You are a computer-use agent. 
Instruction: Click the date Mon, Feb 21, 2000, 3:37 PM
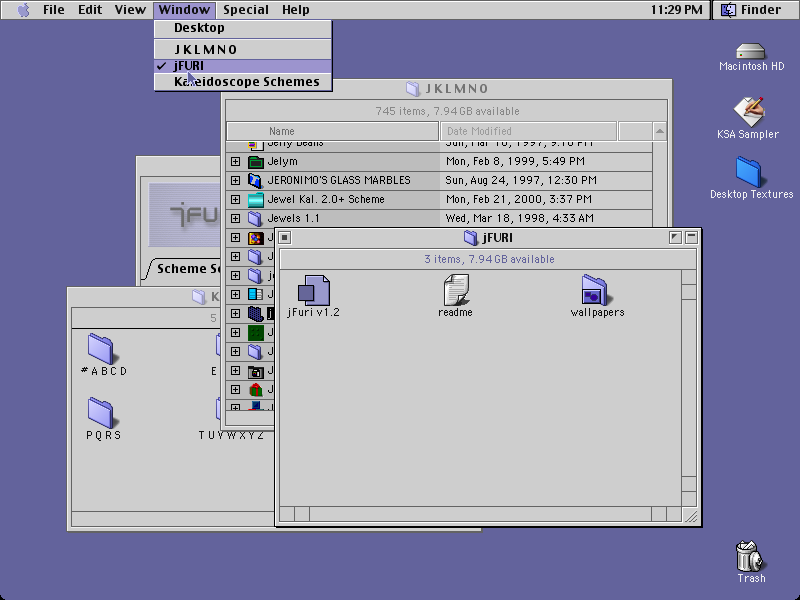pyautogui.click(x=518, y=199)
